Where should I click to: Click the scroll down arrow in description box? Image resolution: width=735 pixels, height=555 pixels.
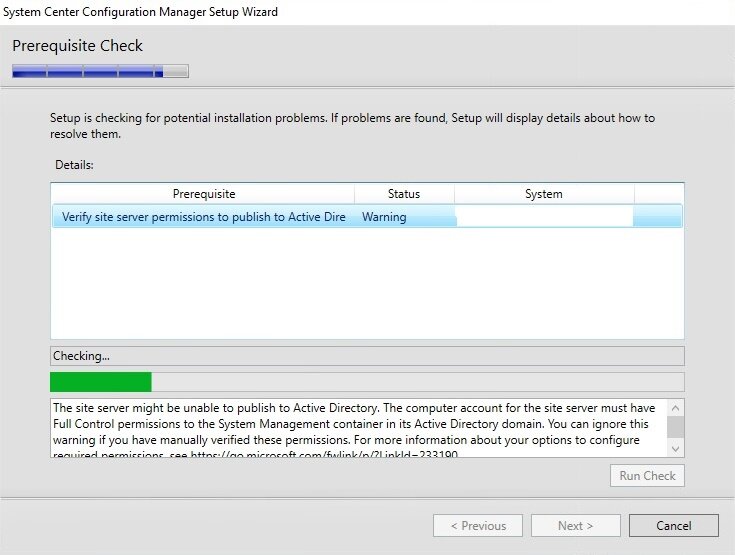pyautogui.click(x=675, y=449)
